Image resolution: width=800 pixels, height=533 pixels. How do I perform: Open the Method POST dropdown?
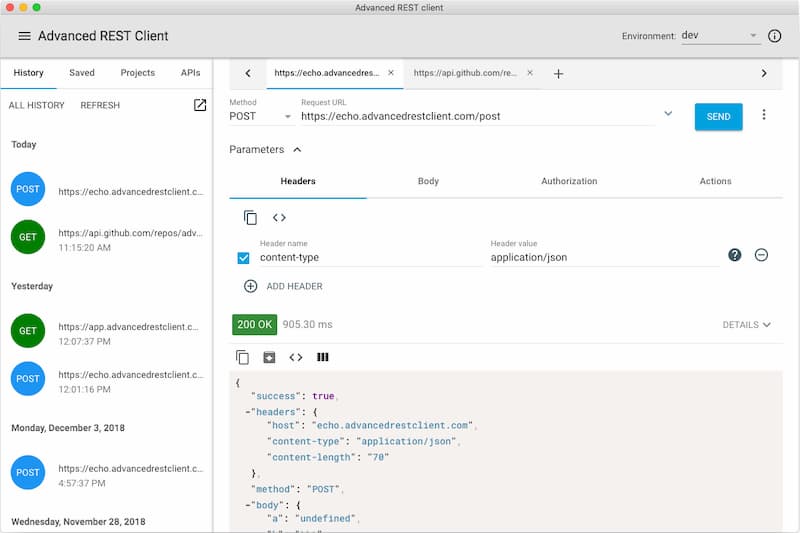click(x=260, y=116)
